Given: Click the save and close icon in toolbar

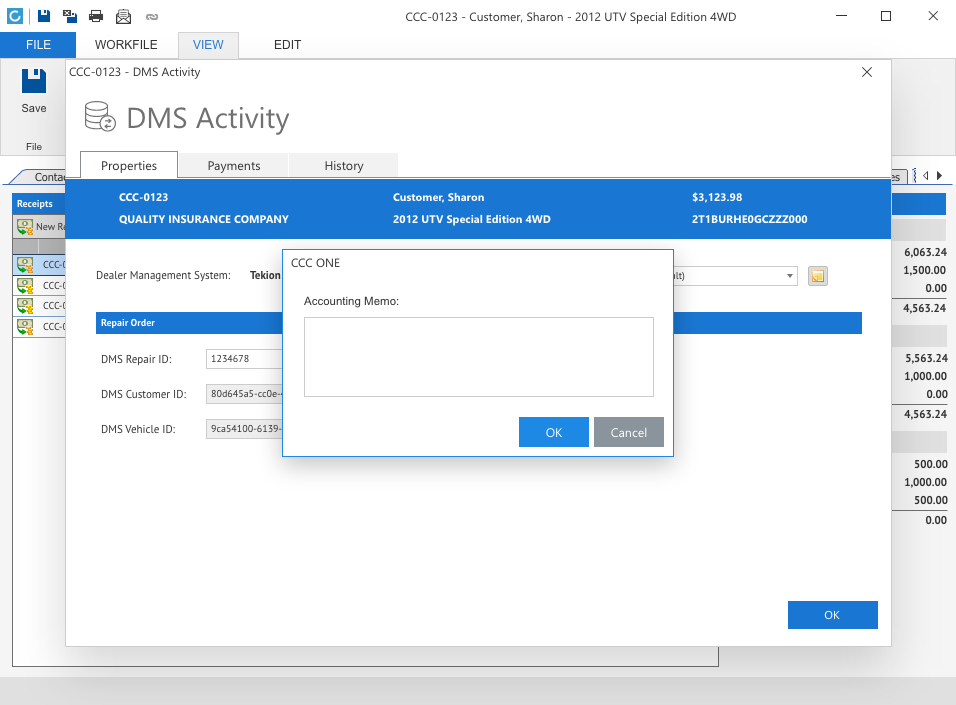Looking at the screenshot, I should pos(70,16).
